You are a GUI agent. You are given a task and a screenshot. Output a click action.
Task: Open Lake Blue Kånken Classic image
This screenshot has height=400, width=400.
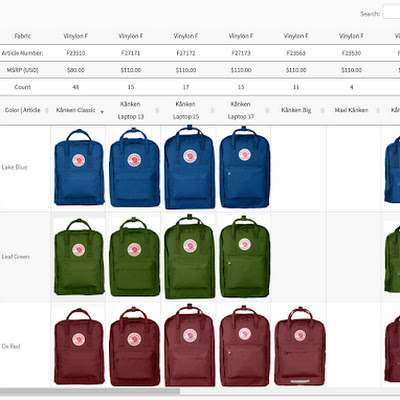(x=79, y=167)
